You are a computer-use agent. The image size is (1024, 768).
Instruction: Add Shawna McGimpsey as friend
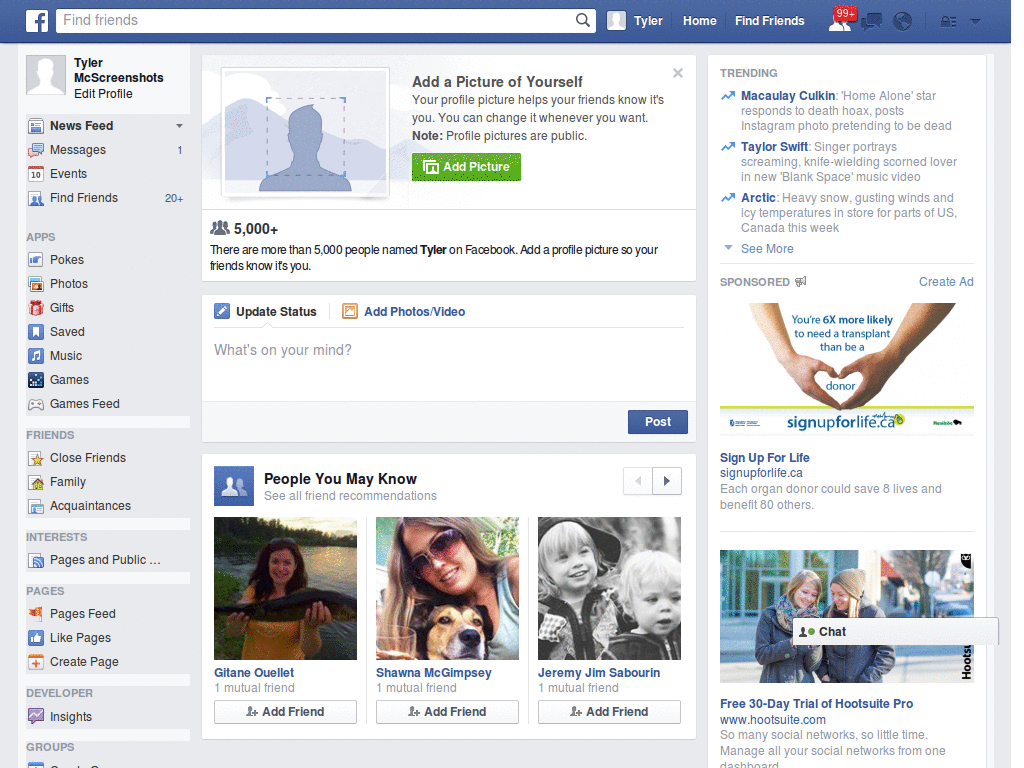coord(447,712)
